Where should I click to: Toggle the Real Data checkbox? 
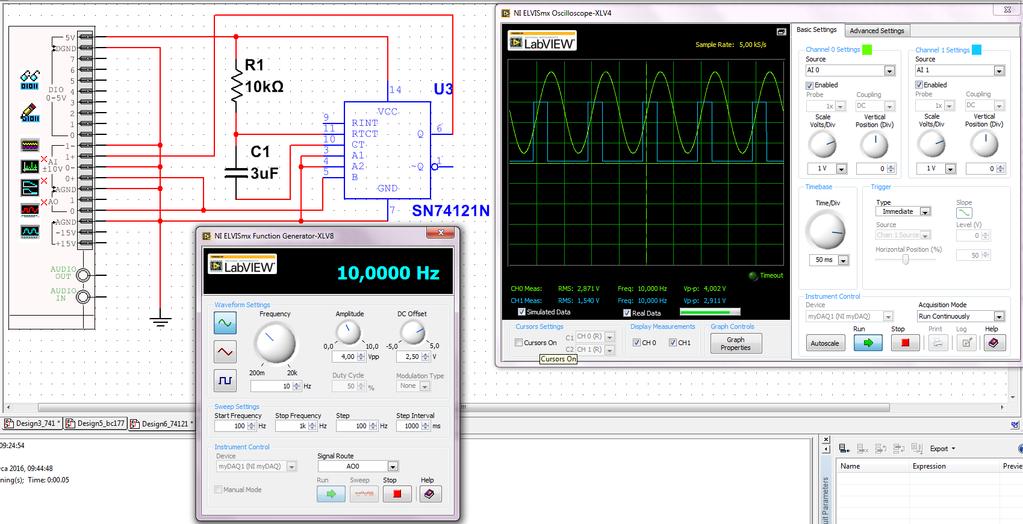626,313
